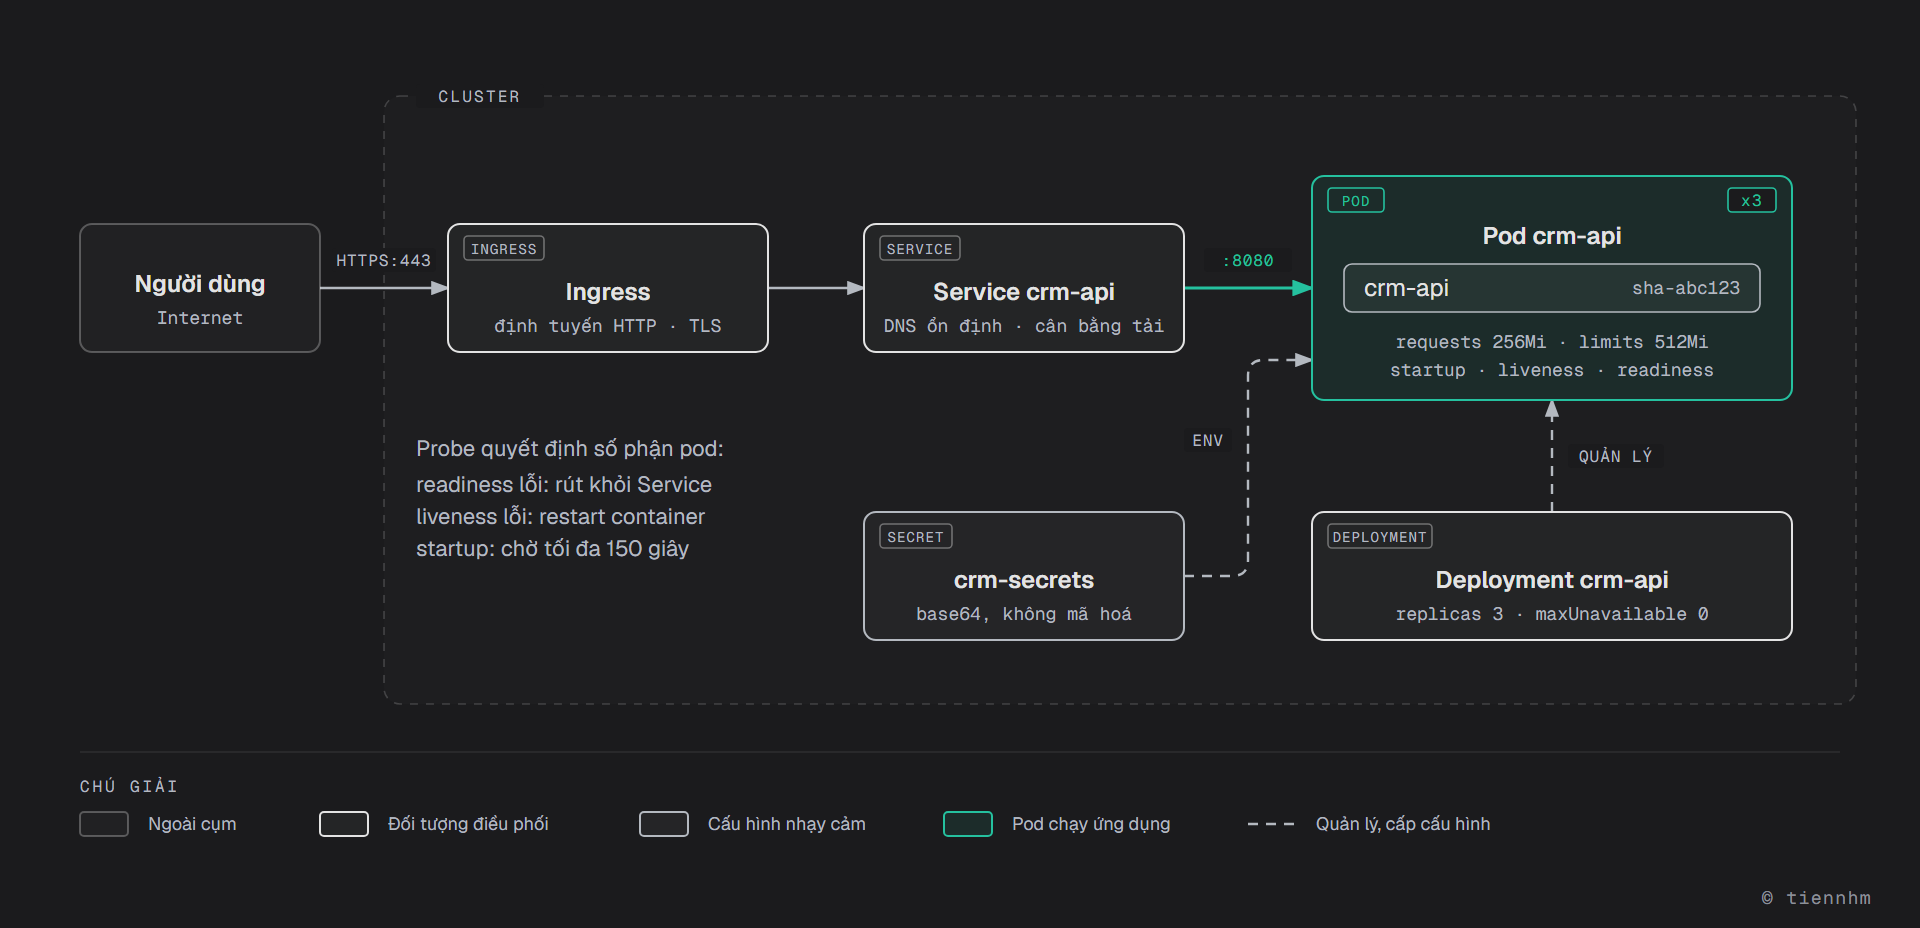Click the base64, không mã hoá text
The height and width of the screenshot is (928, 1920).
[x=1024, y=614]
